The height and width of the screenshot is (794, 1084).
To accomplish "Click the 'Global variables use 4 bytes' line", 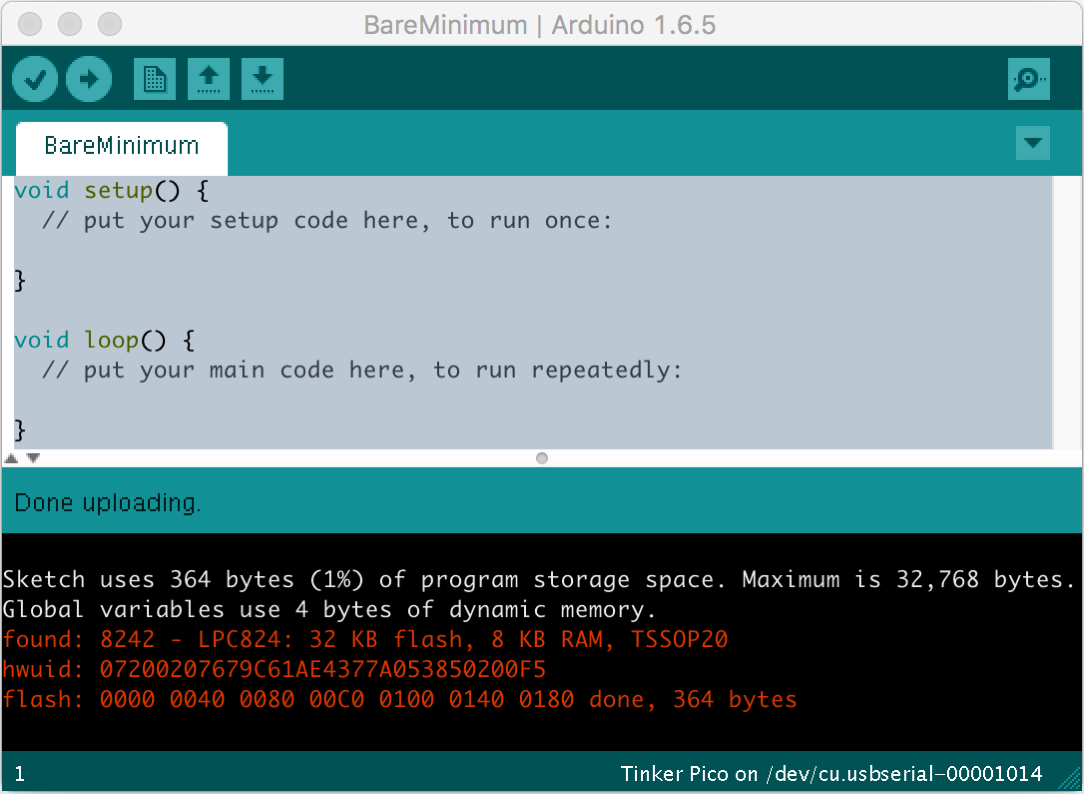I will 329,609.
